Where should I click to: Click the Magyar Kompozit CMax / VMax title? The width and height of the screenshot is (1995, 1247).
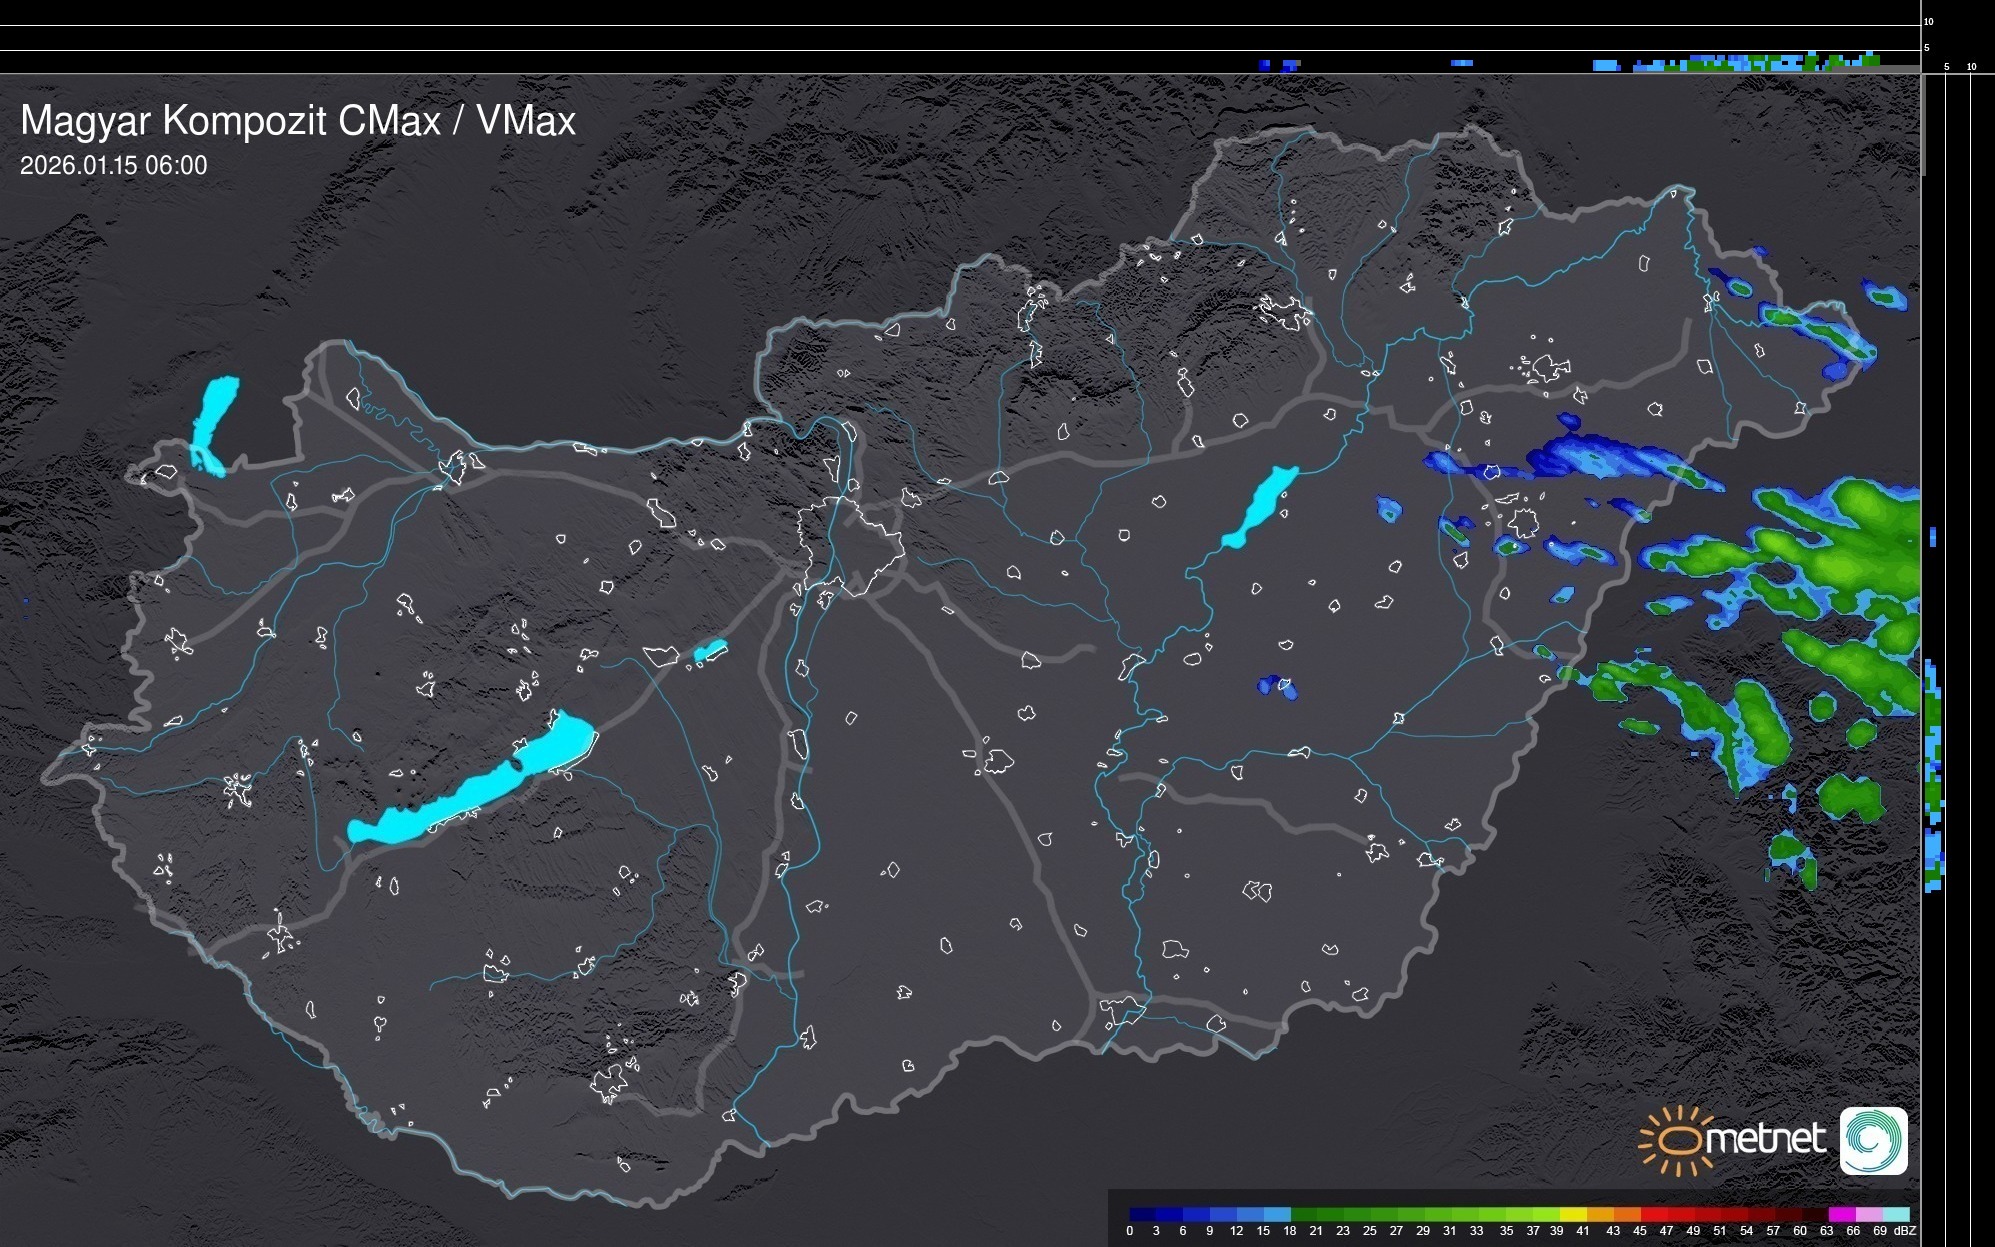click(298, 121)
